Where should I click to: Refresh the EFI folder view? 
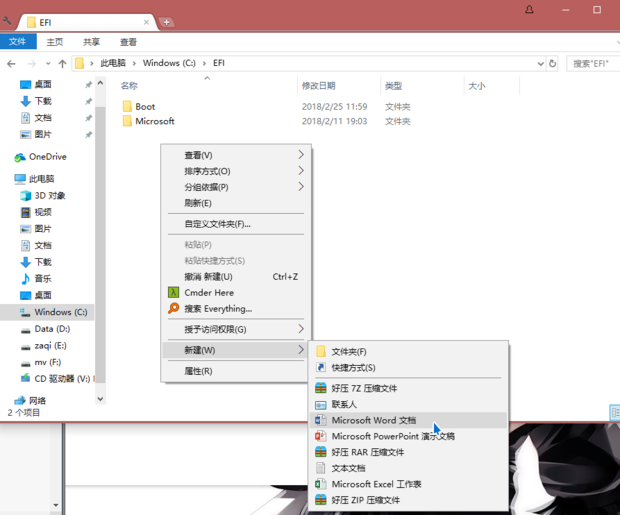point(552,63)
